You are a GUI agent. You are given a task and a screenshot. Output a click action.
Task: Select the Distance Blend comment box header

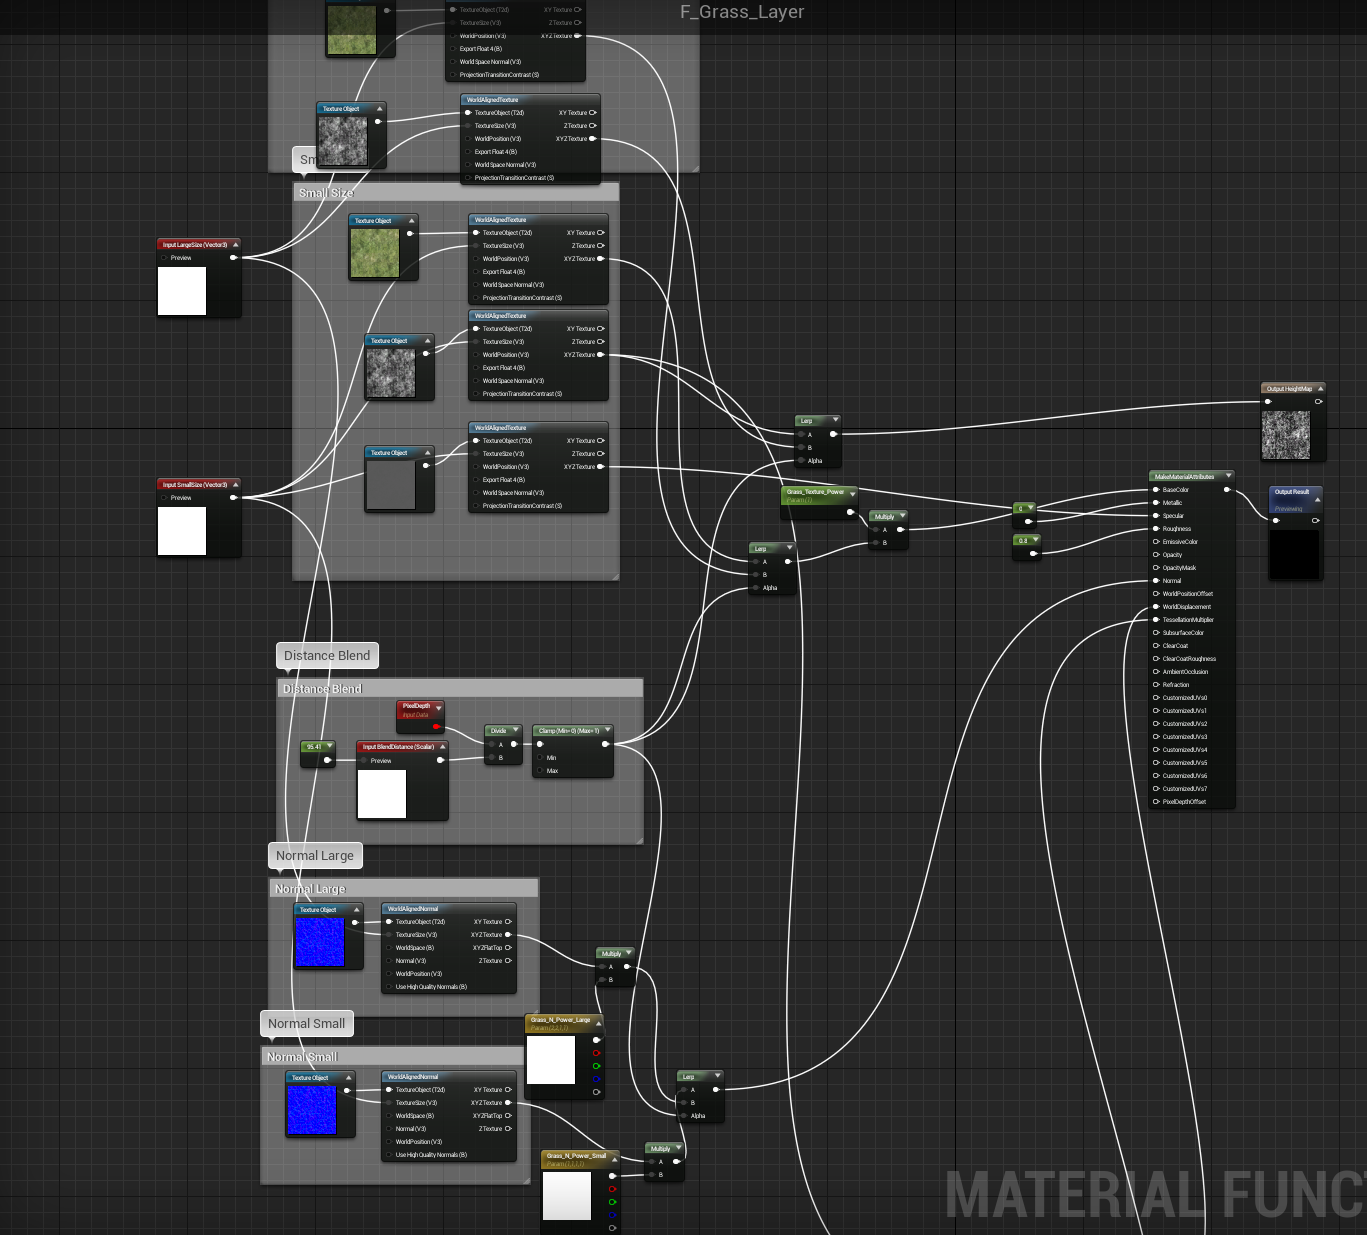pyautogui.click(x=460, y=689)
